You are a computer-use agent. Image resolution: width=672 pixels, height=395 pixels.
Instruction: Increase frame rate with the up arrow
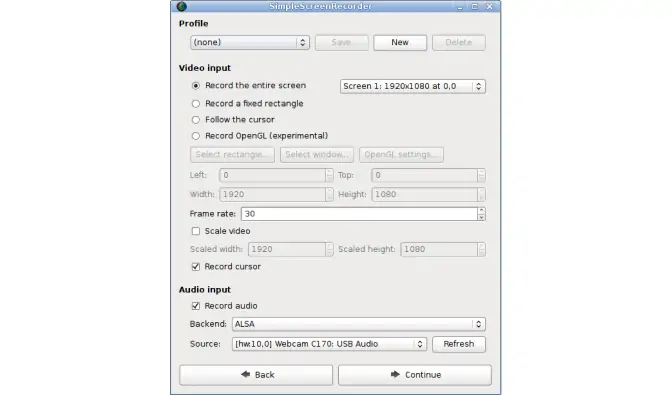point(481,210)
